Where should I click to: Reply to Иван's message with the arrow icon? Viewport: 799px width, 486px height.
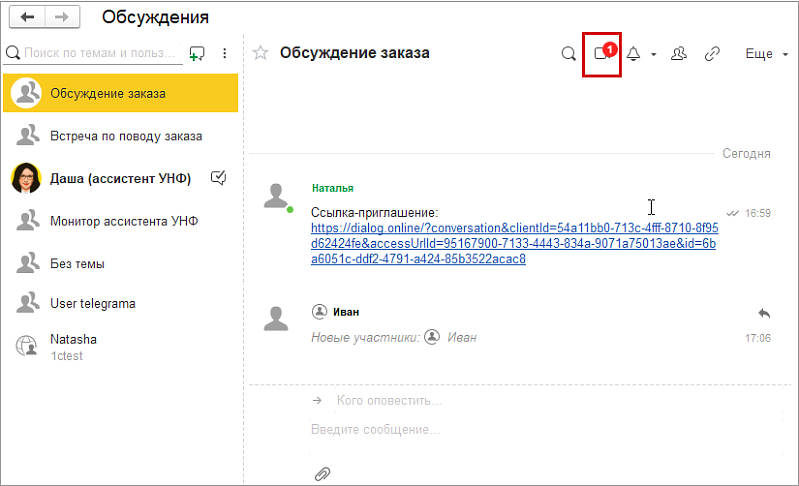(764, 313)
